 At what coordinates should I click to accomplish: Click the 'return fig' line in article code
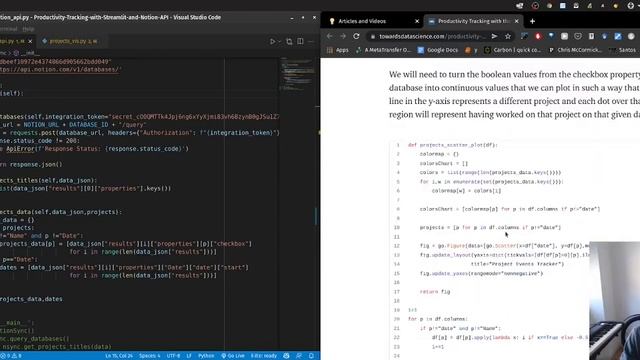point(435,292)
